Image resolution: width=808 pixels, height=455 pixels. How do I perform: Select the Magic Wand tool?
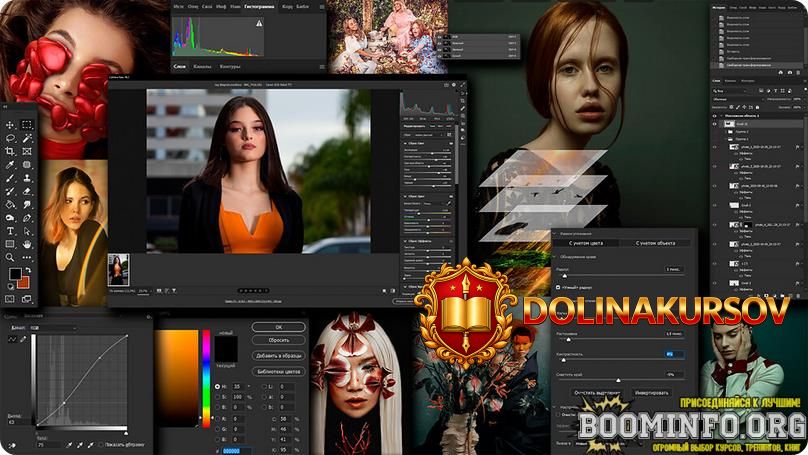(27, 138)
